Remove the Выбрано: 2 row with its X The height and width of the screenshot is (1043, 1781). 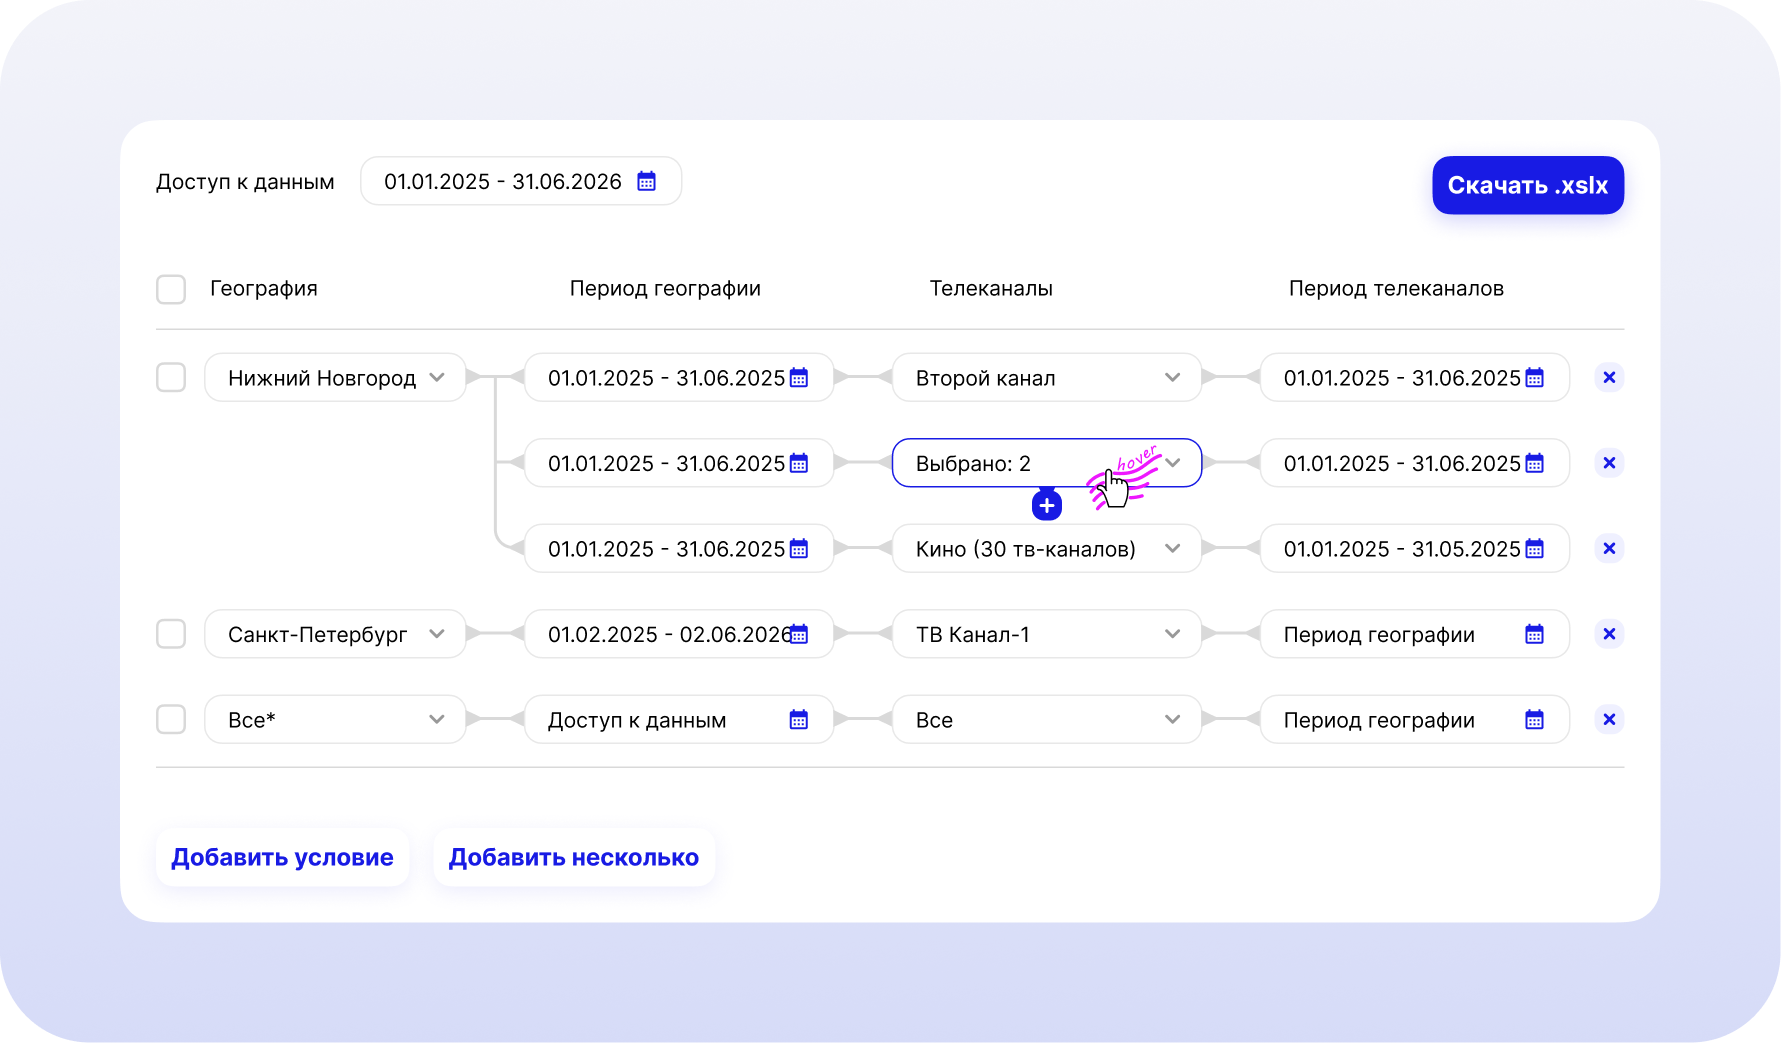pyautogui.click(x=1609, y=462)
